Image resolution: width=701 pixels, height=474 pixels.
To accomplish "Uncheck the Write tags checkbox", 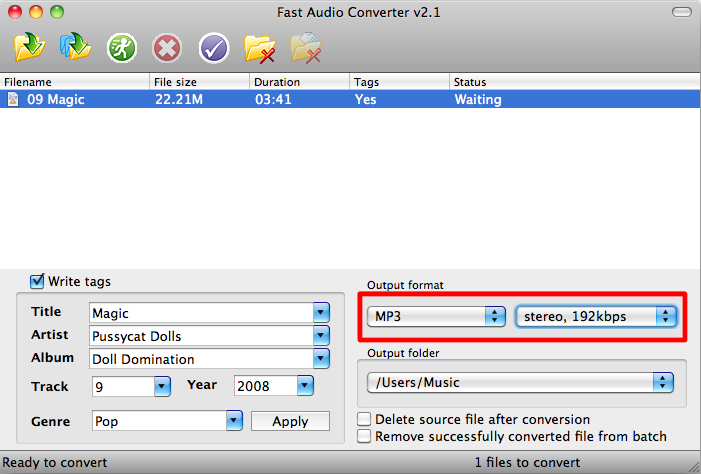I will point(37,281).
